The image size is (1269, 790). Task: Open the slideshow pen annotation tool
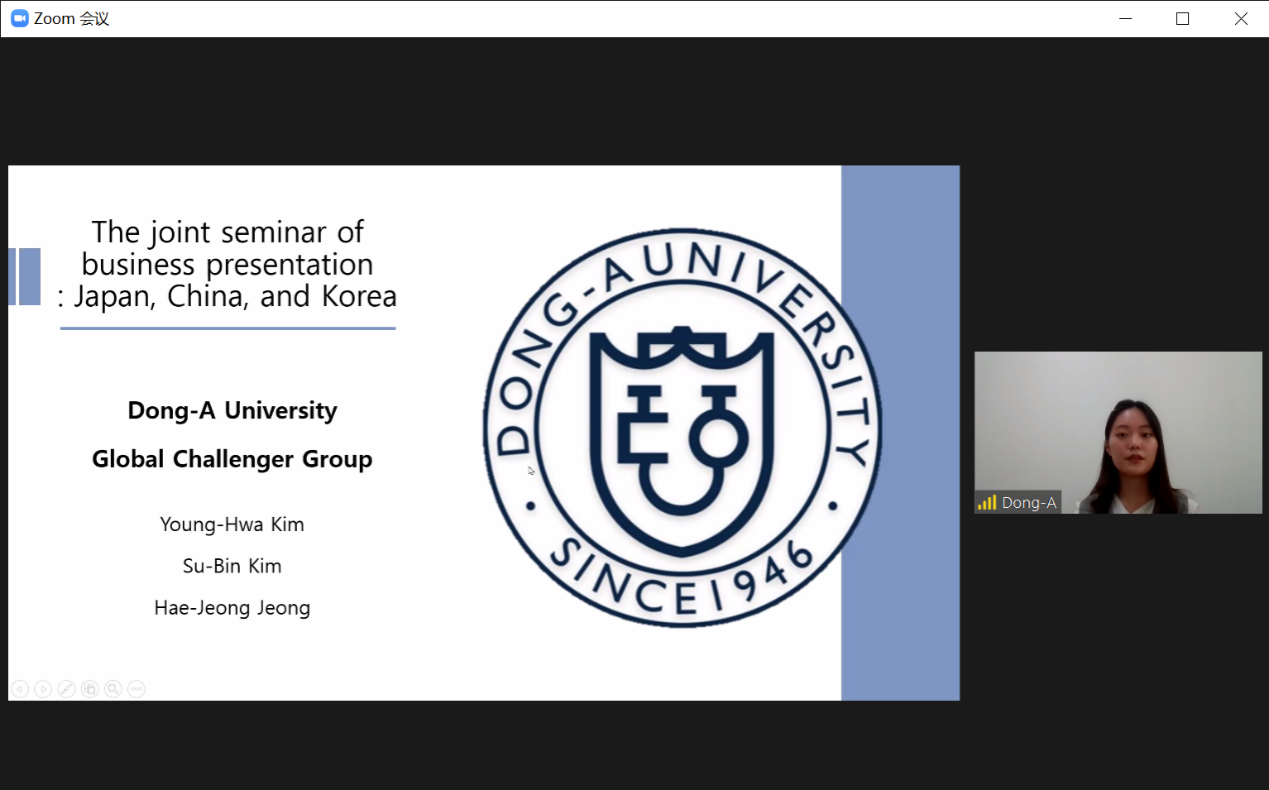pyautogui.click(x=66, y=689)
